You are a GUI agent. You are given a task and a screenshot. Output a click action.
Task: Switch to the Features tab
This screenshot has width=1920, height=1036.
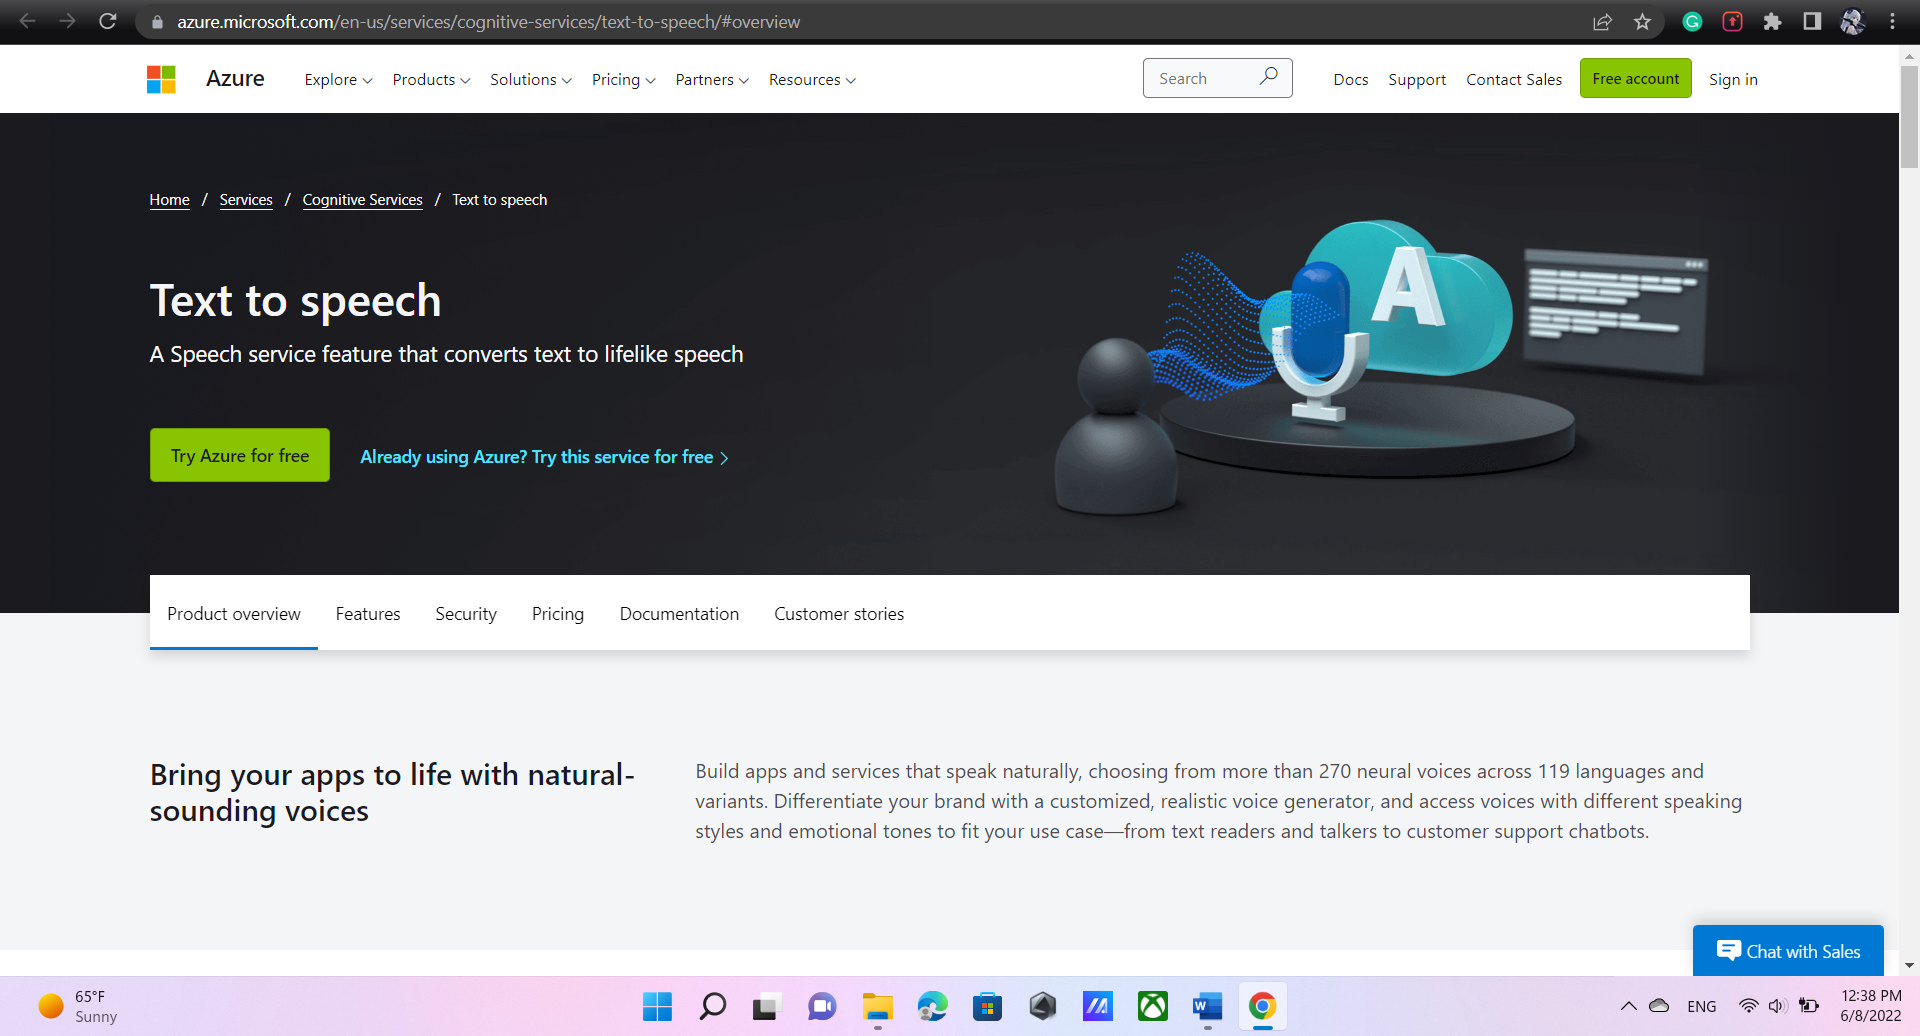[x=368, y=614]
